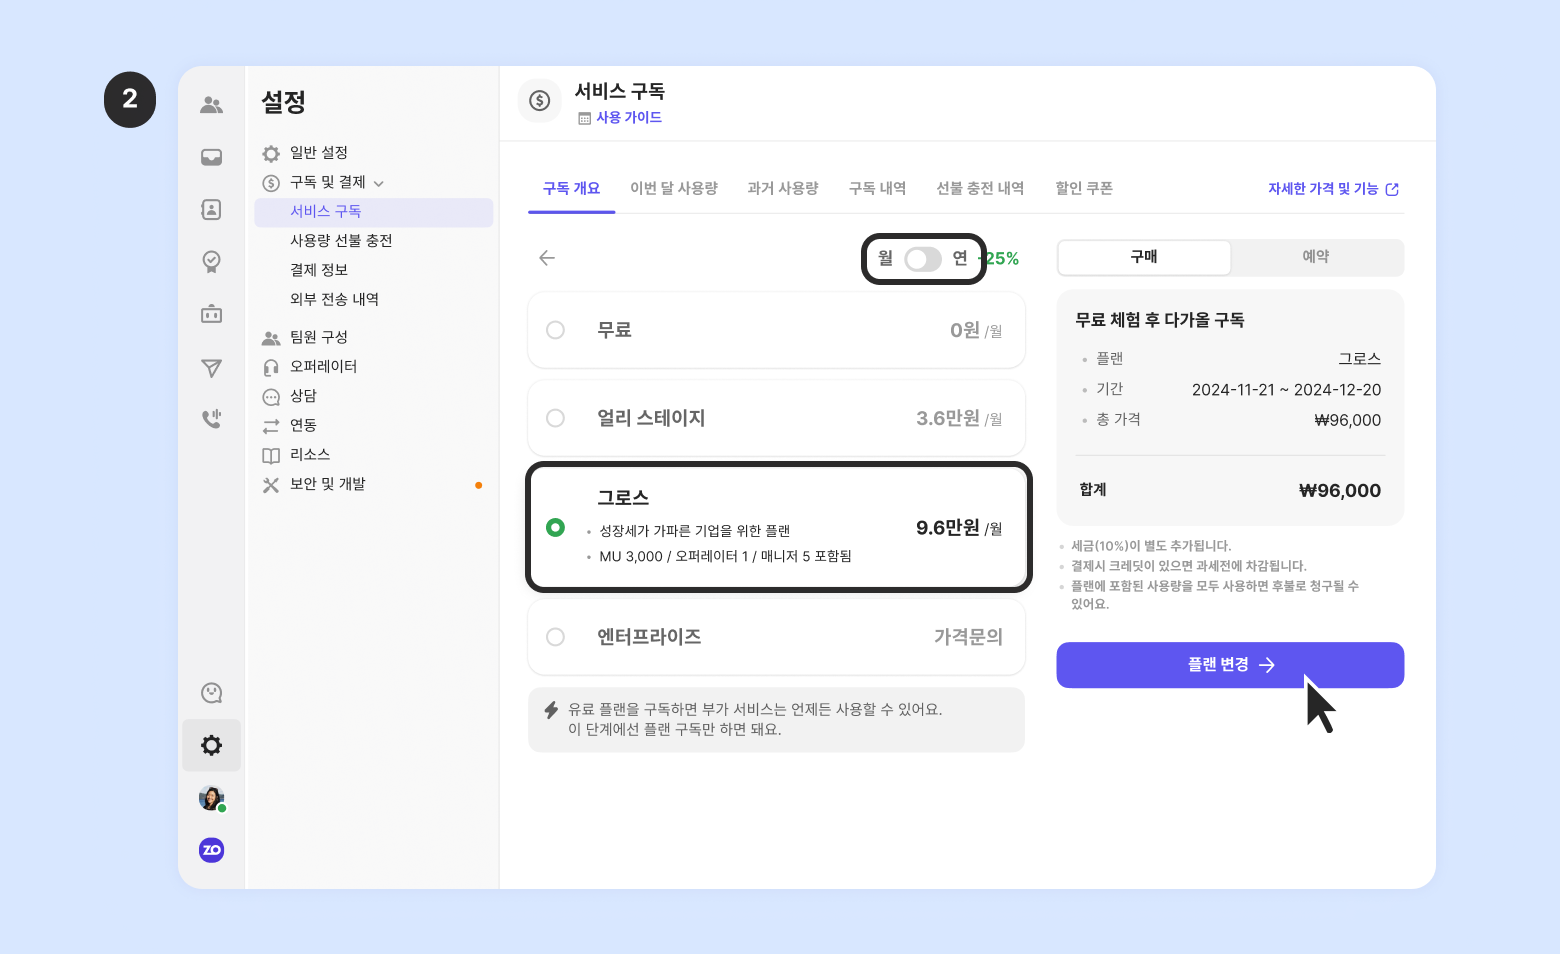Click the back arrow above plan list
The image size is (1560, 954).
(x=547, y=258)
